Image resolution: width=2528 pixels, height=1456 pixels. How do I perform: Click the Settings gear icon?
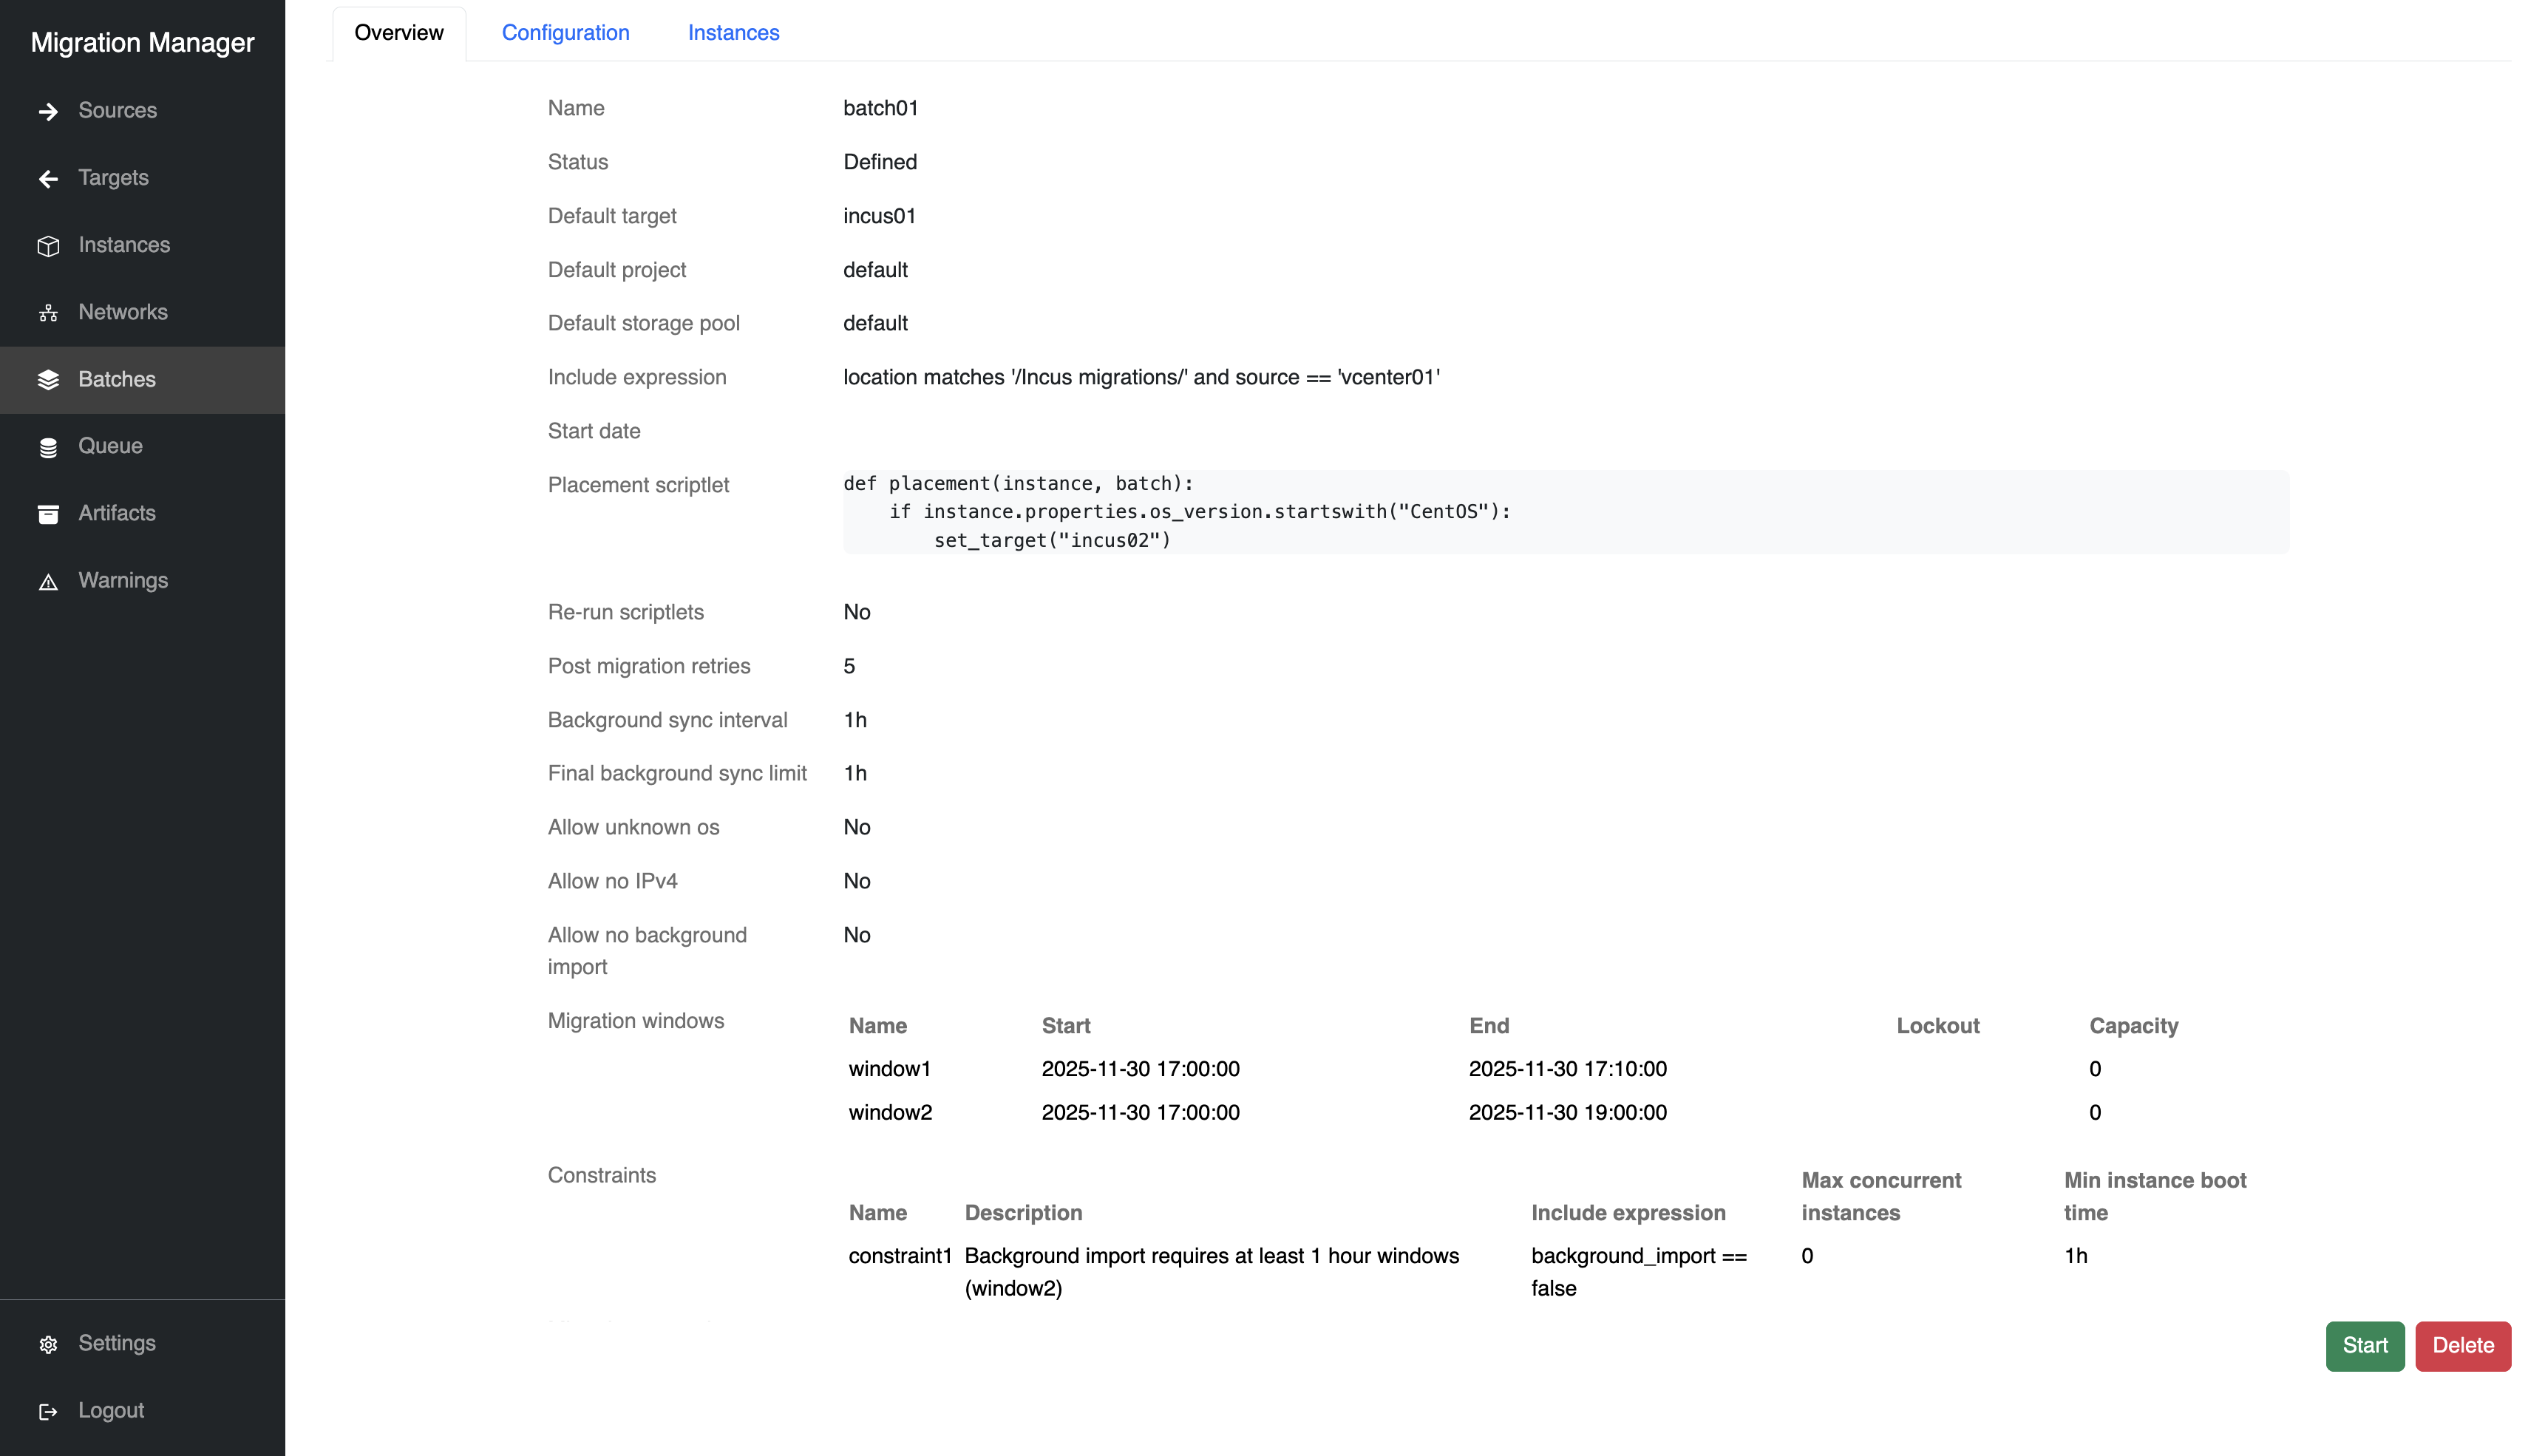(x=48, y=1344)
